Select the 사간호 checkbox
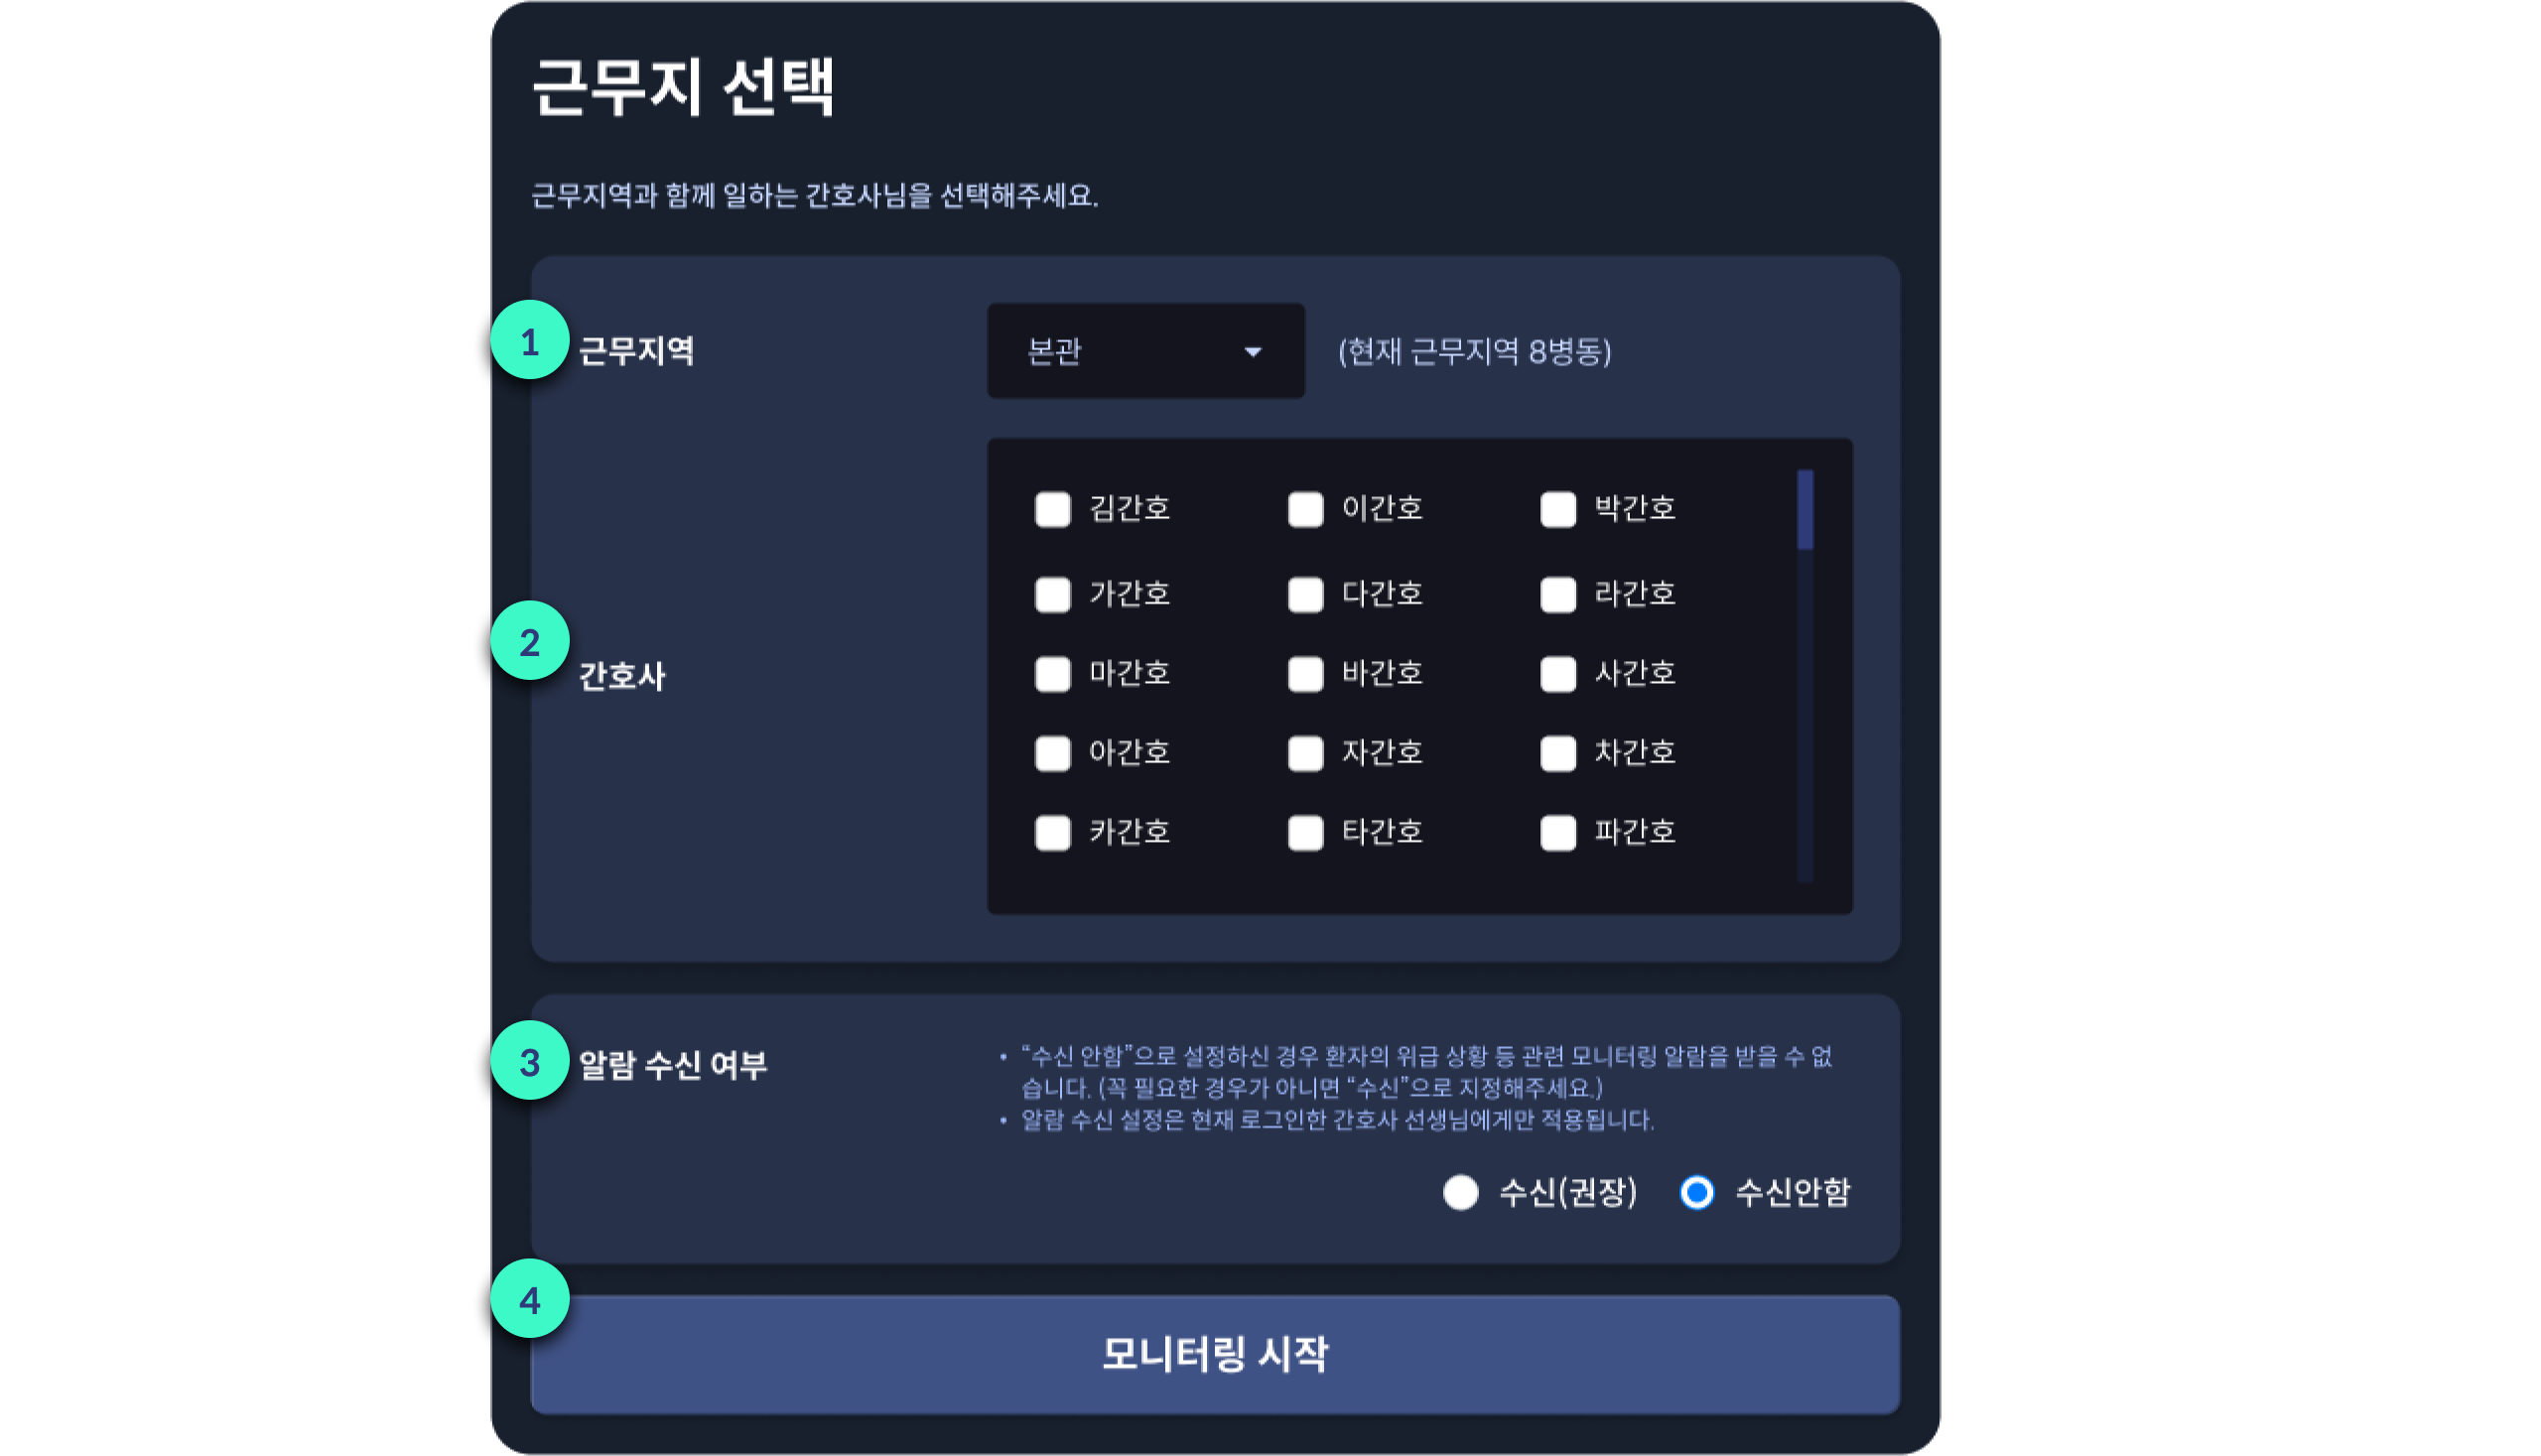 tap(1557, 674)
